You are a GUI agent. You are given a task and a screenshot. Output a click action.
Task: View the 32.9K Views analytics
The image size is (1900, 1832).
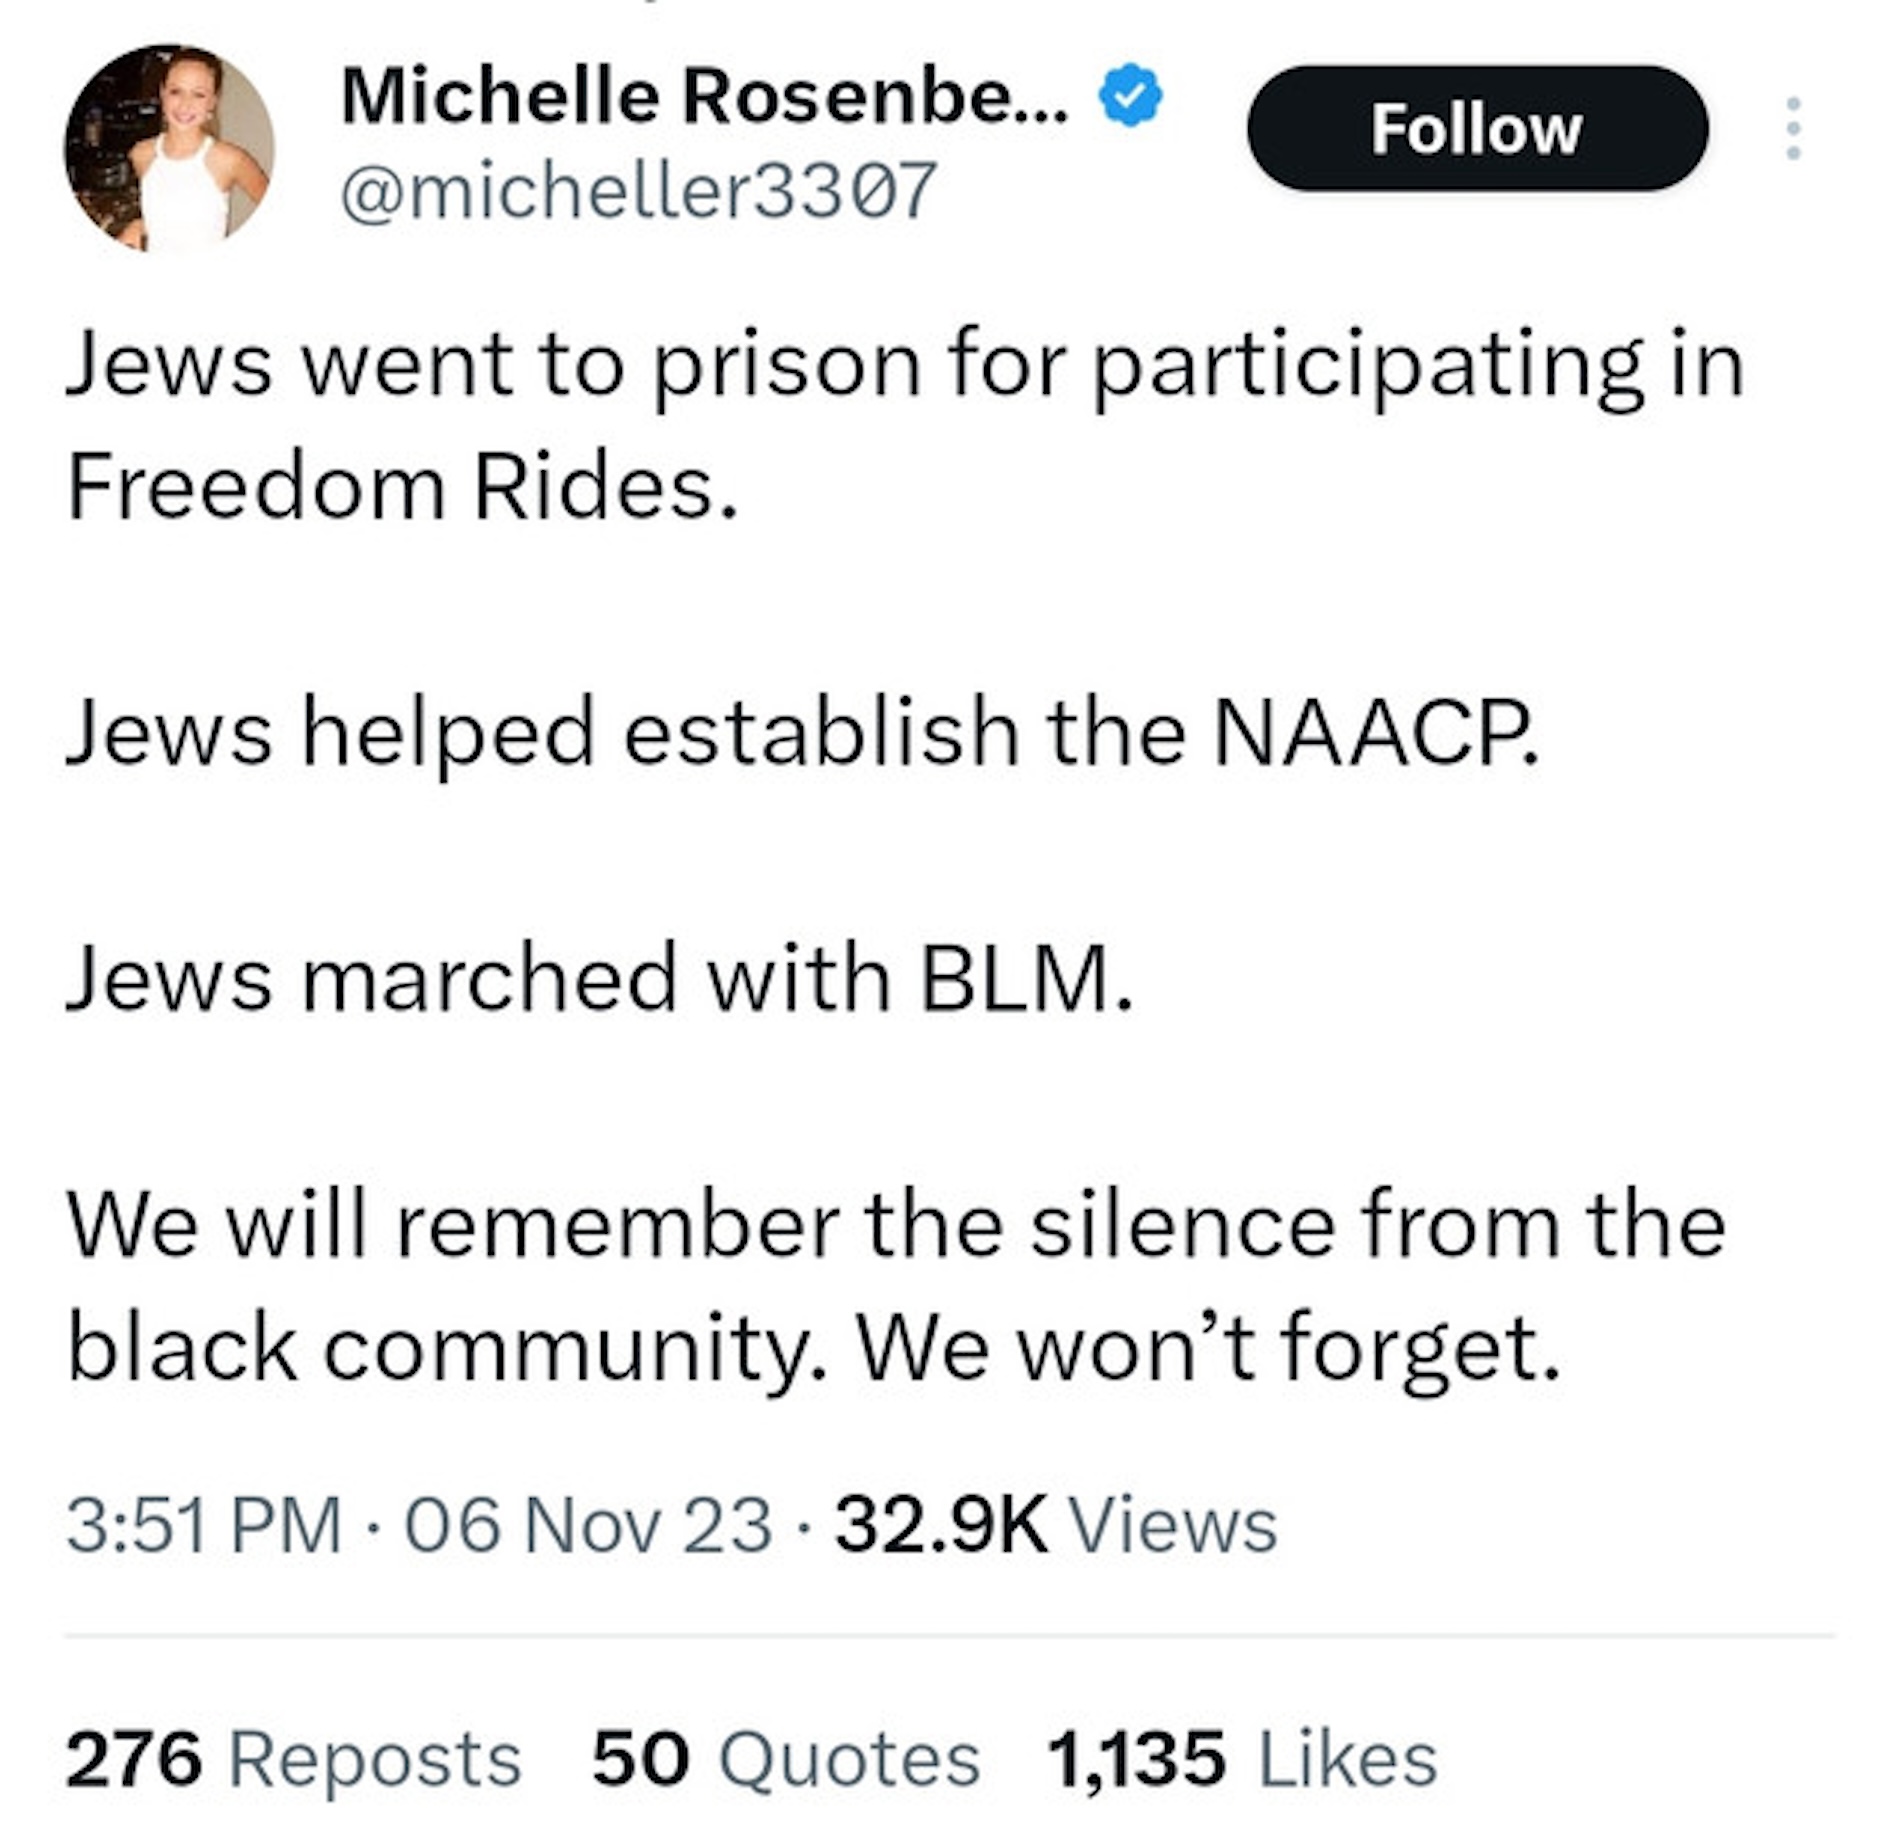pos(1056,1526)
